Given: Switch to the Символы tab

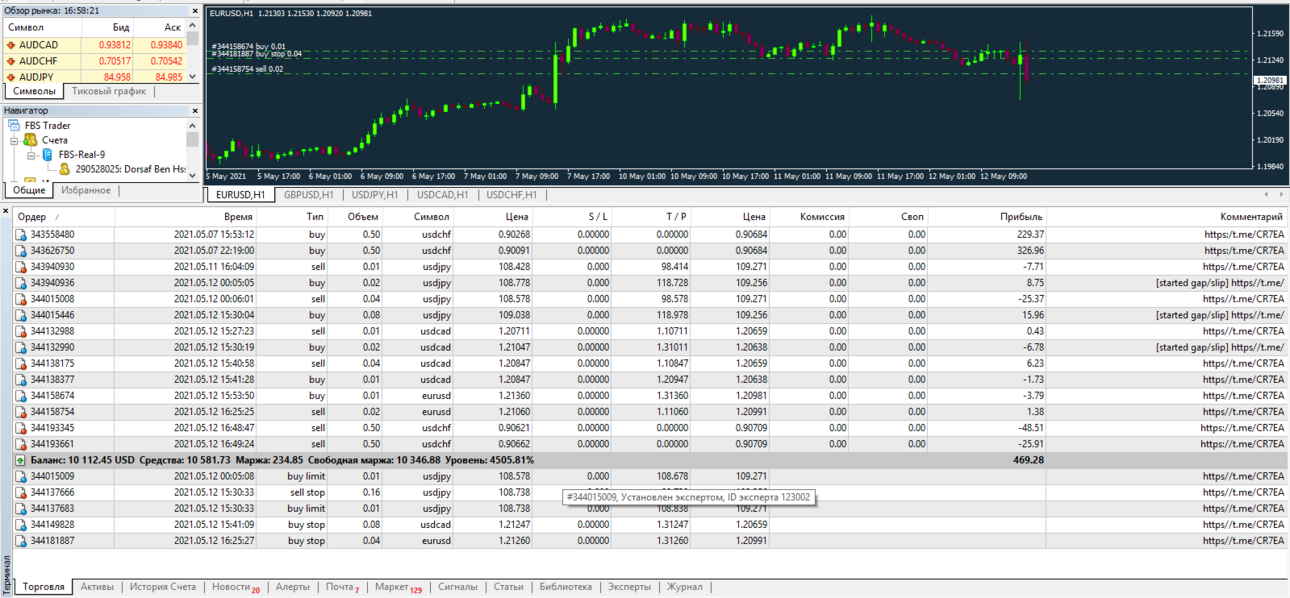Looking at the screenshot, I should 34,91.
